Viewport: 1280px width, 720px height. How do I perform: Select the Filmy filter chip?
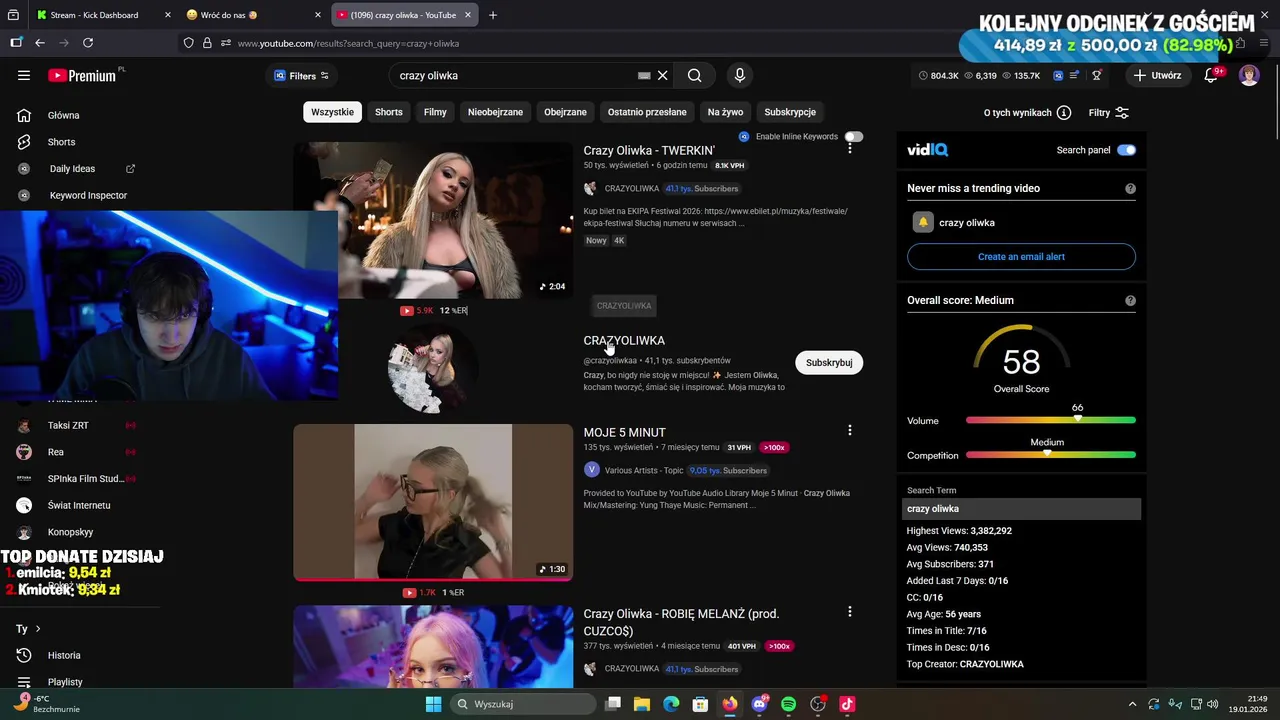pyautogui.click(x=435, y=112)
